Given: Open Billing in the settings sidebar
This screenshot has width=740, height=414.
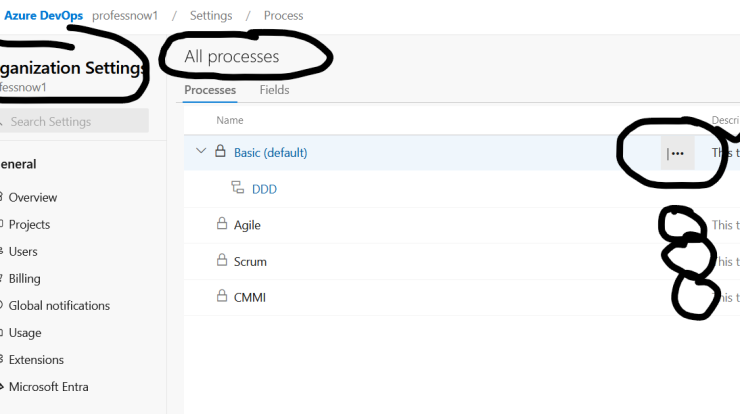Looking at the screenshot, I should pos(24,279).
